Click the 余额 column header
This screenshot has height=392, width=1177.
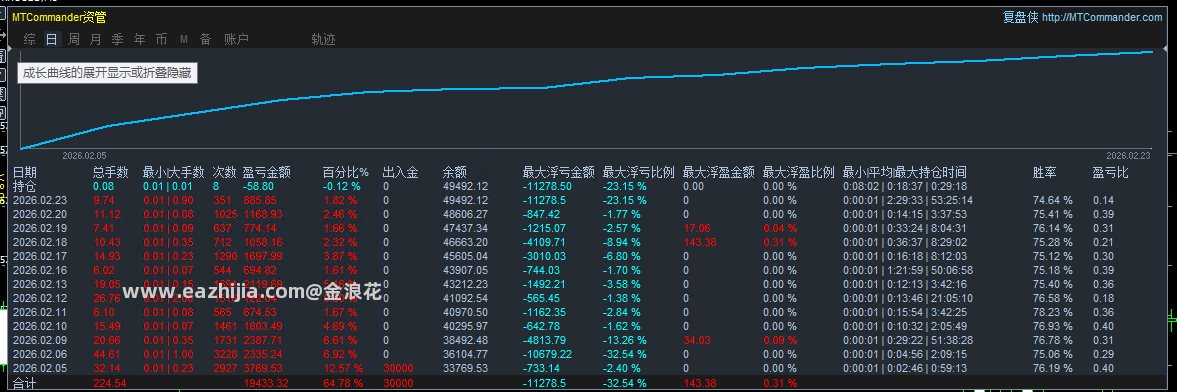(x=455, y=173)
